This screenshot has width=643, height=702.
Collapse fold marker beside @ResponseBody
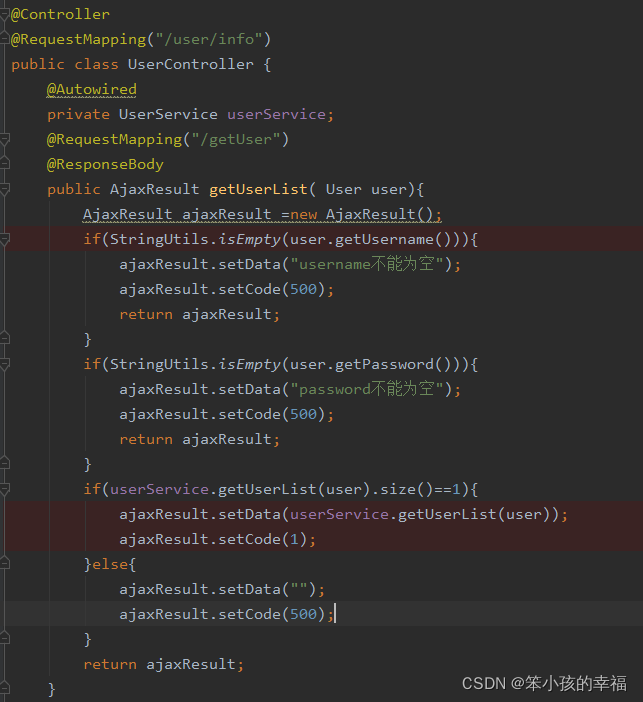[4, 164]
